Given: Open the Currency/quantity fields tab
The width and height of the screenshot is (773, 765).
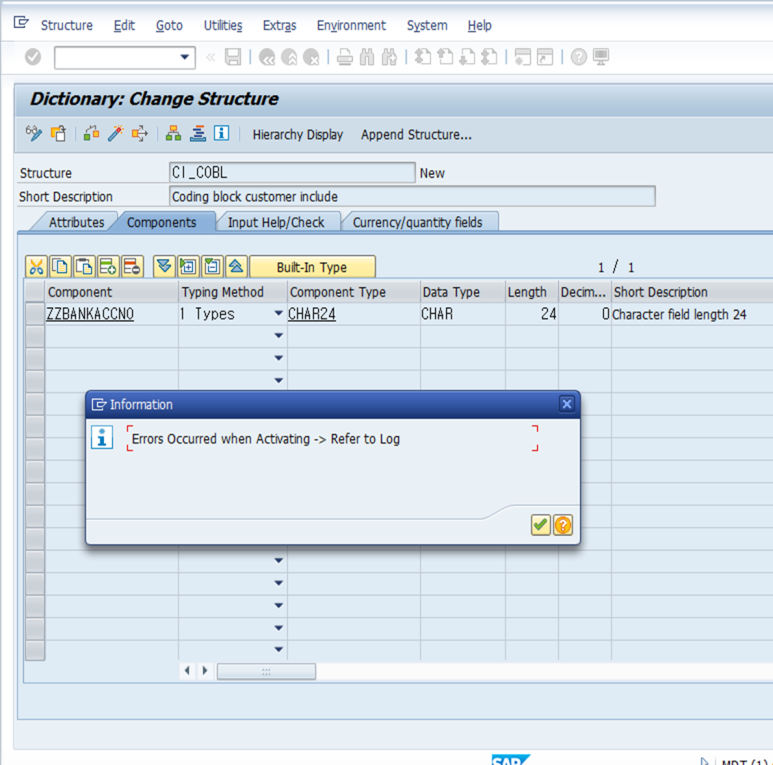Looking at the screenshot, I should (x=417, y=222).
